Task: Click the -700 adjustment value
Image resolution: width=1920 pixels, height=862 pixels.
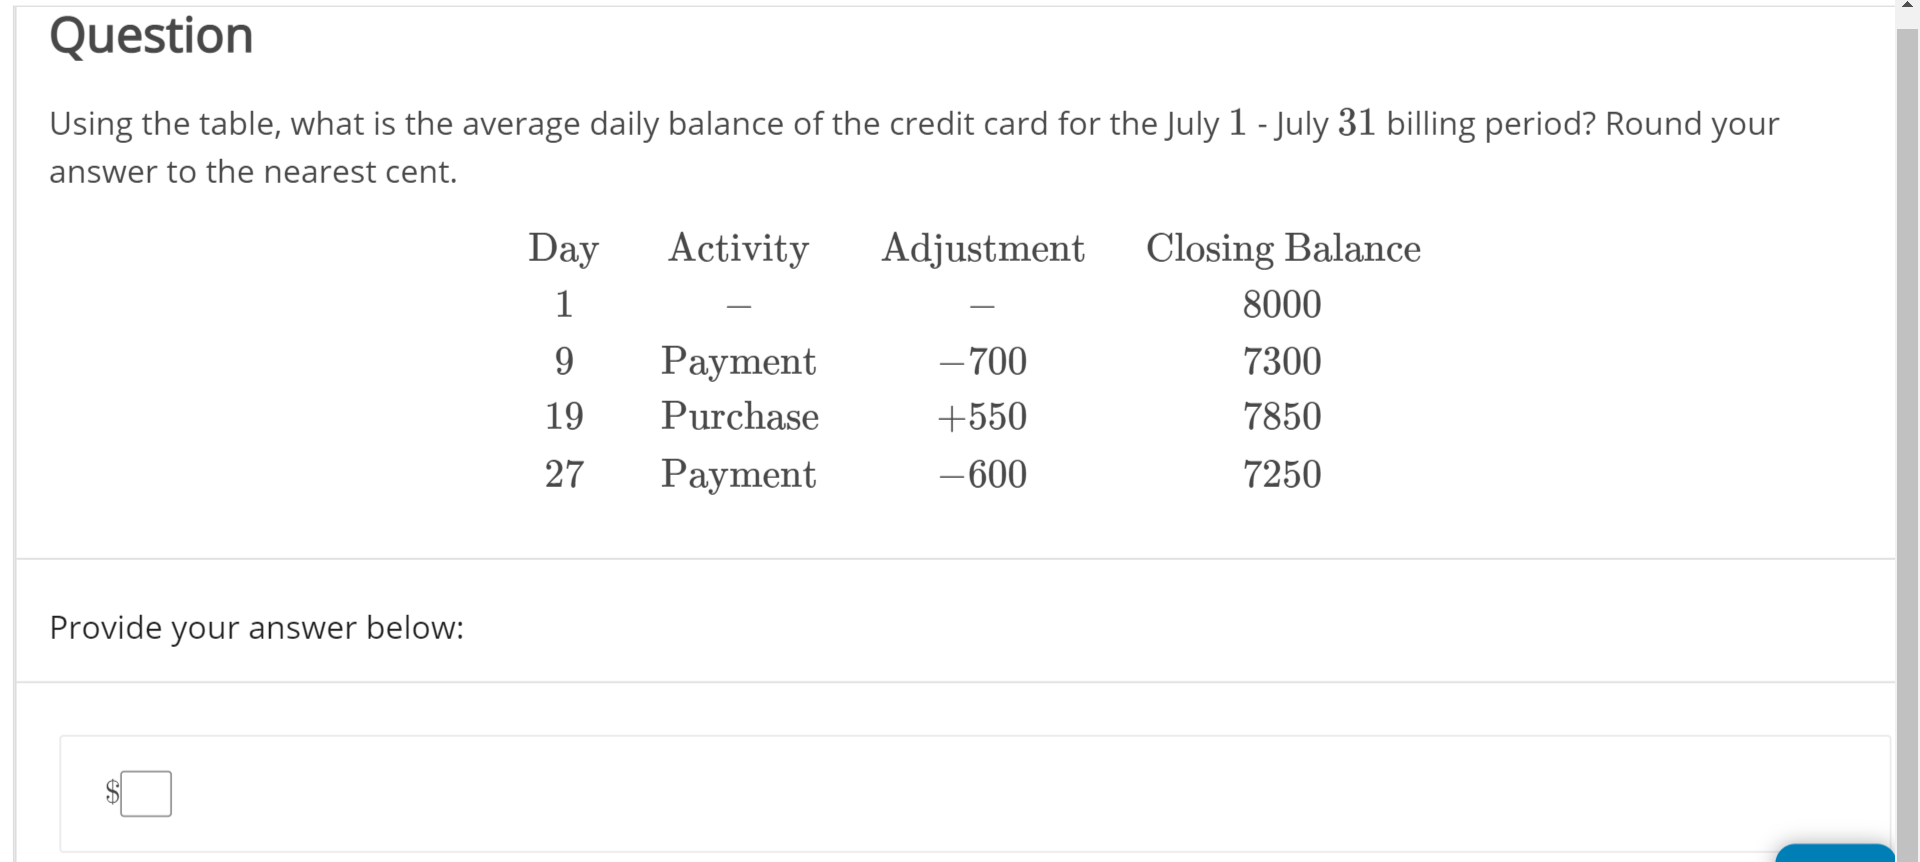Action: point(982,362)
